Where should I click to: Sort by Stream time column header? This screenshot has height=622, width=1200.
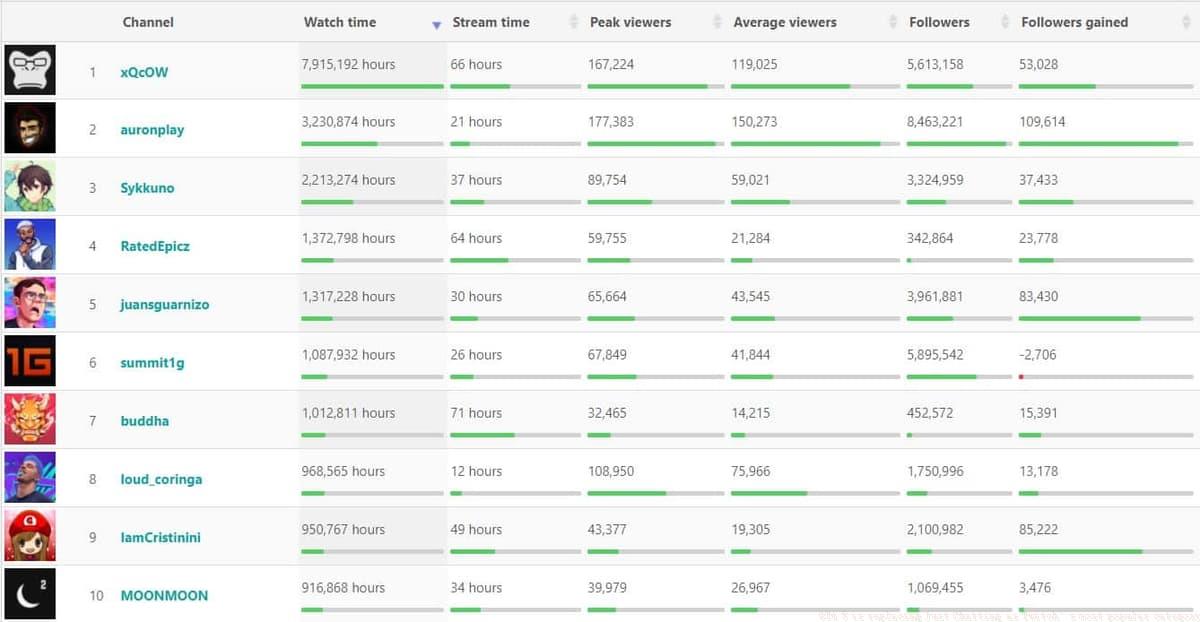[491, 22]
